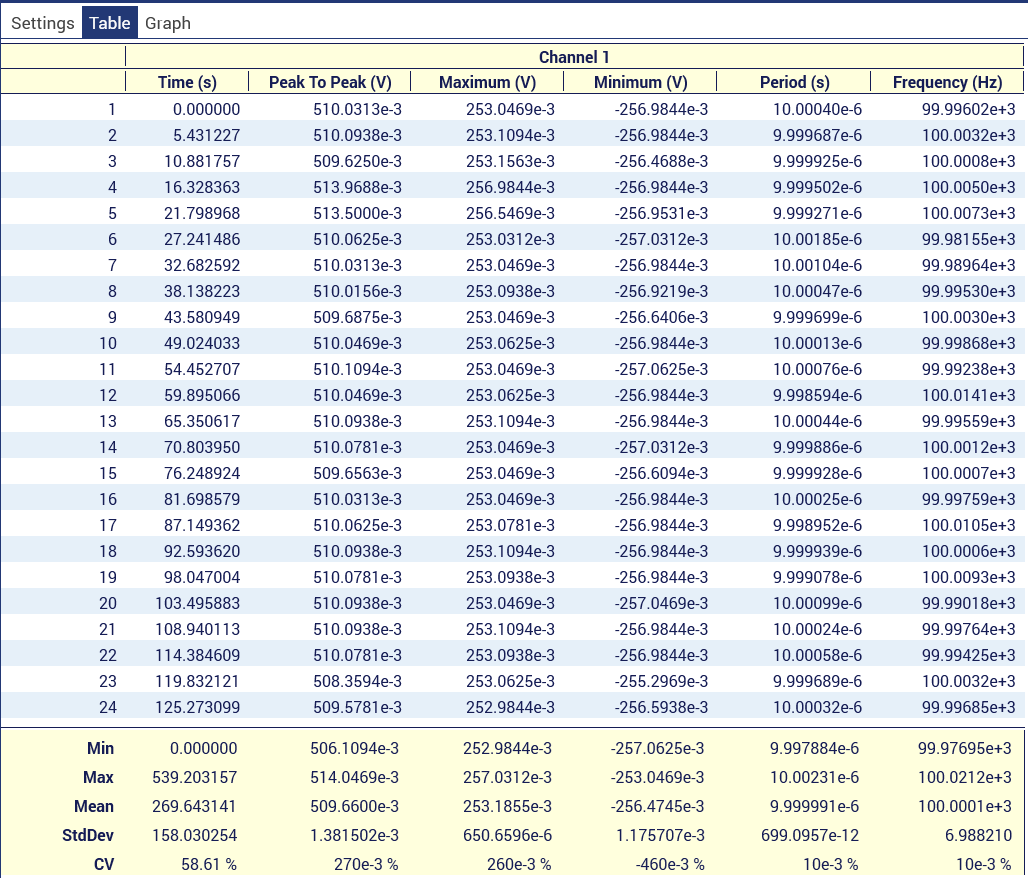Click the Mean frequency value 100.0001e+3
The height and width of the screenshot is (878, 1028).
tap(965, 806)
